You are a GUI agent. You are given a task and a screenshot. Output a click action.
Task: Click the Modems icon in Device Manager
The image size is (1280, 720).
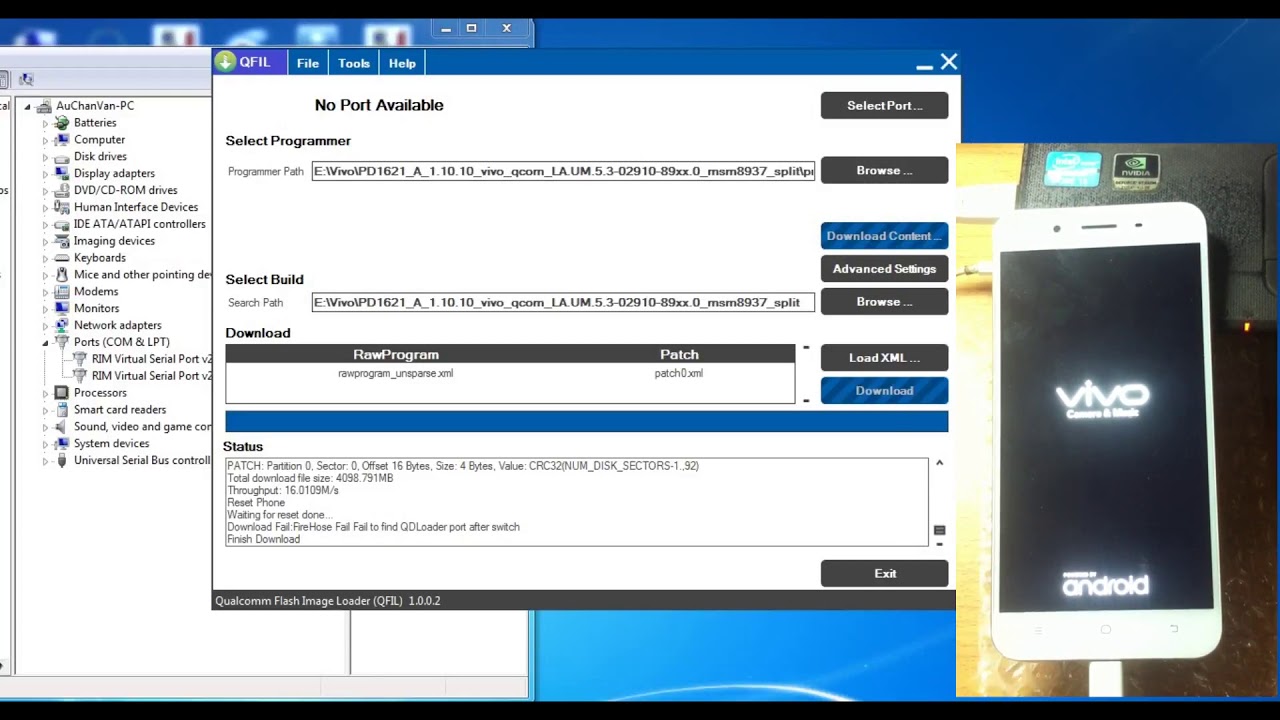(62, 291)
